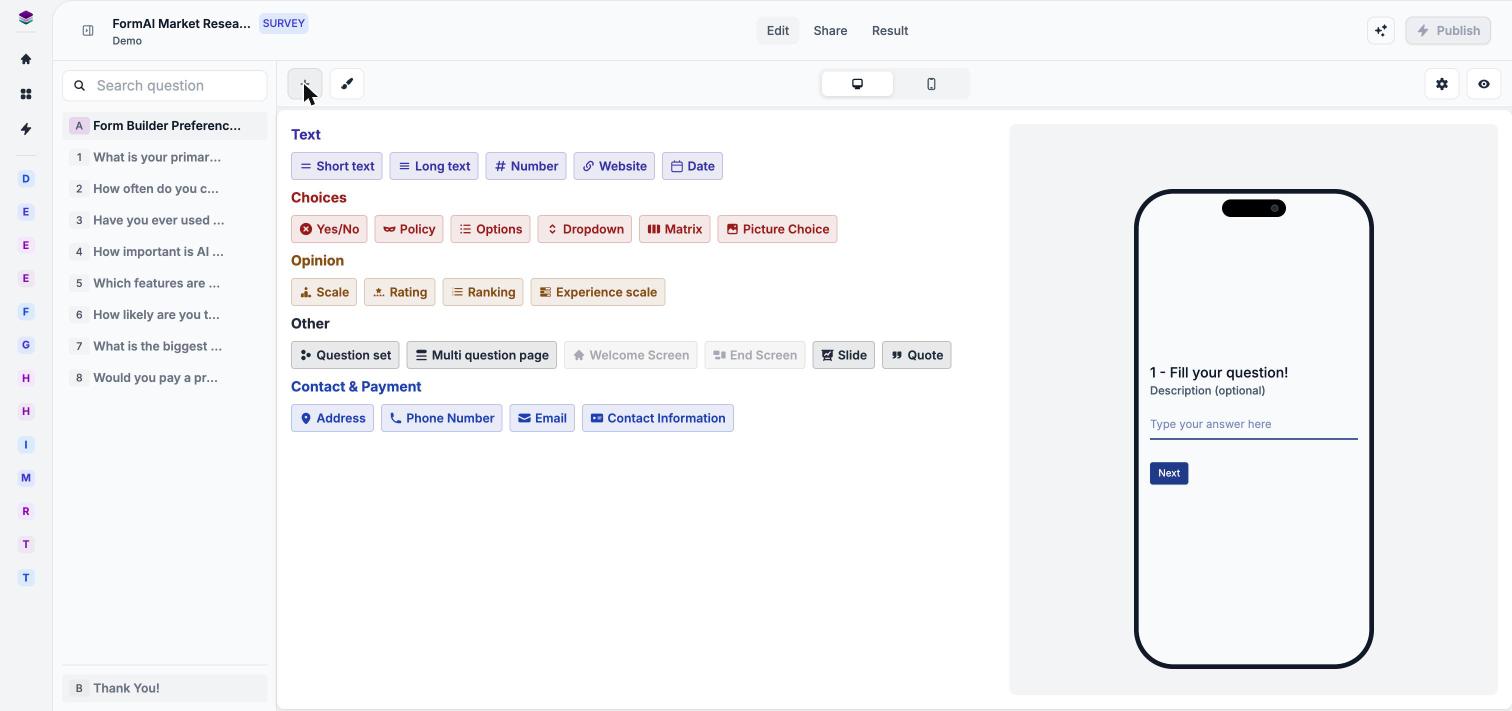Focus the Search question field
Viewport: 1512px width, 711px height.
click(x=165, y=86)
